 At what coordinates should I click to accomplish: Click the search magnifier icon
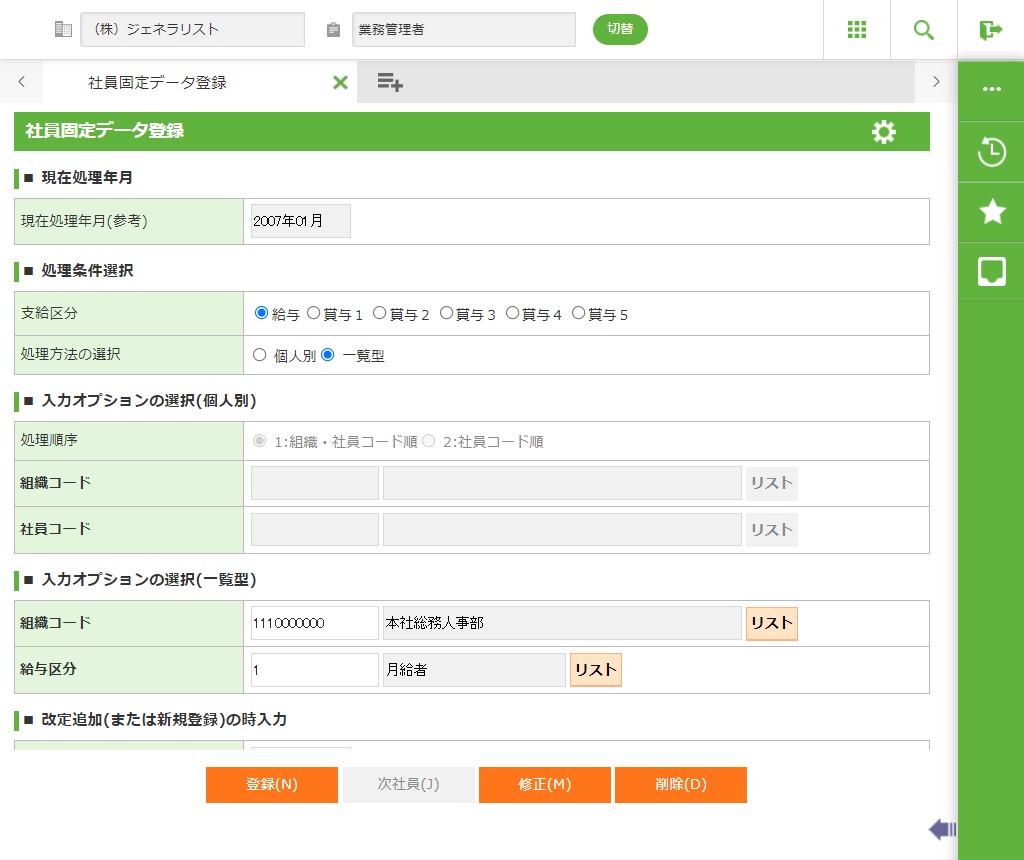tap(923, 30)
